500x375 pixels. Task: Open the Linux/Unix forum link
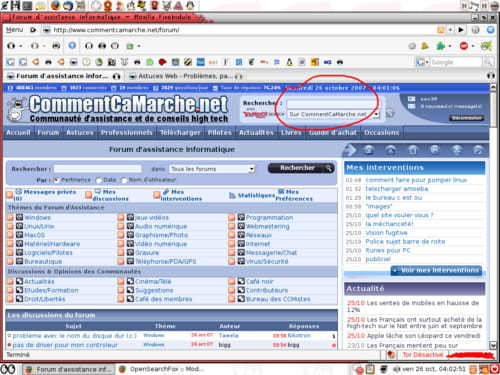click(39, 226)
